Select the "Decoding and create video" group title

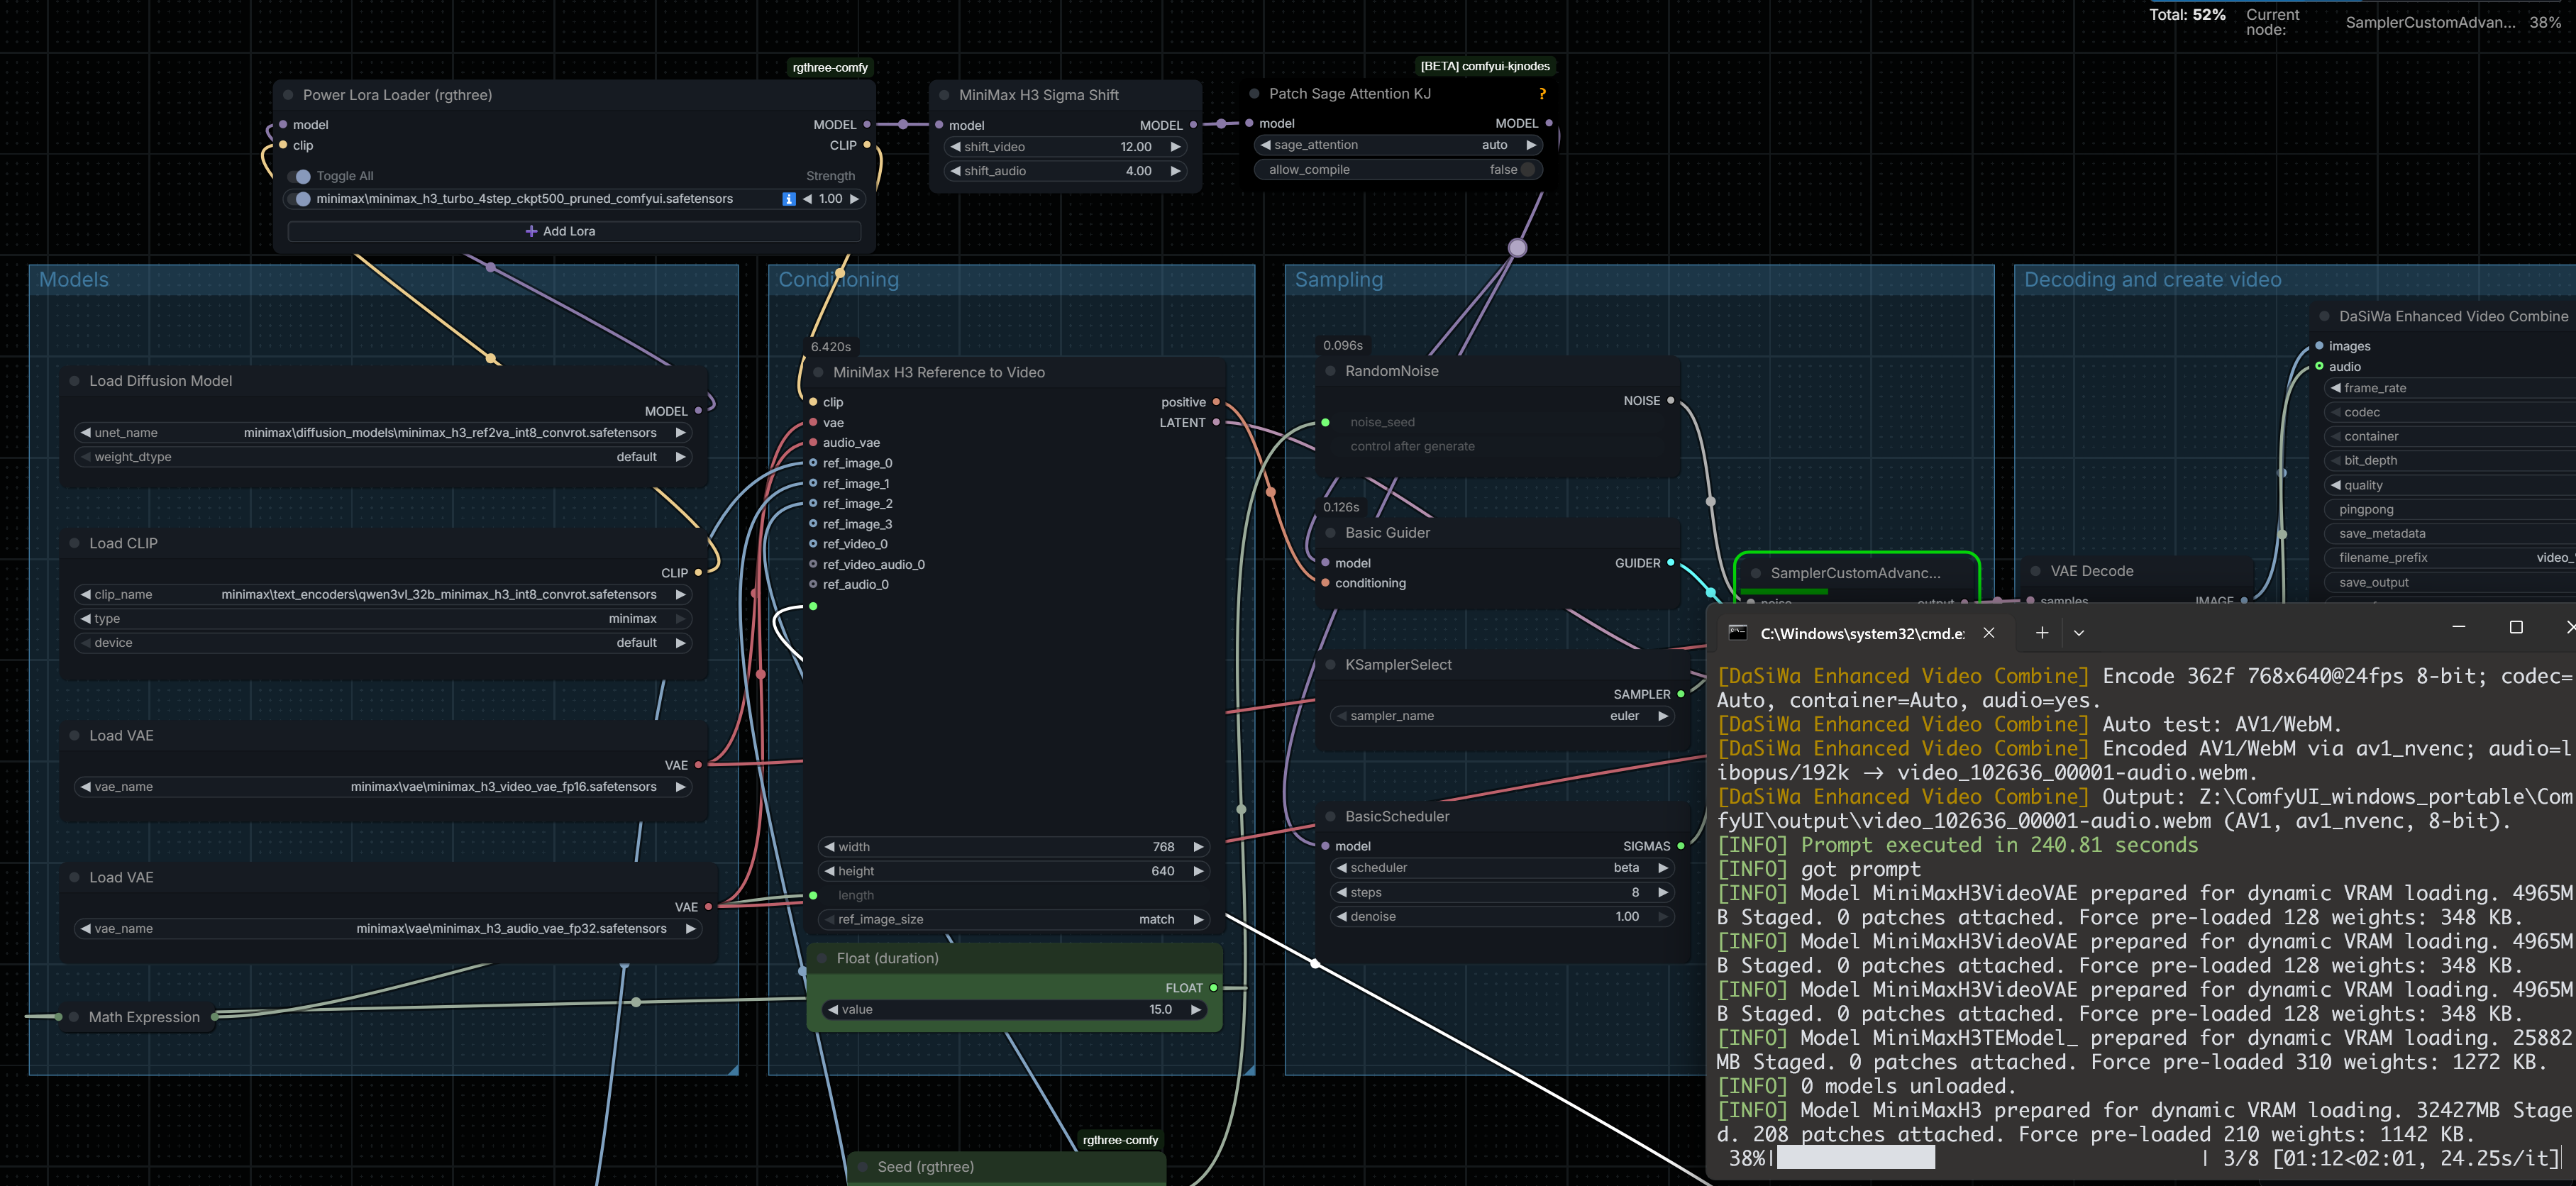pos(2152,280)
